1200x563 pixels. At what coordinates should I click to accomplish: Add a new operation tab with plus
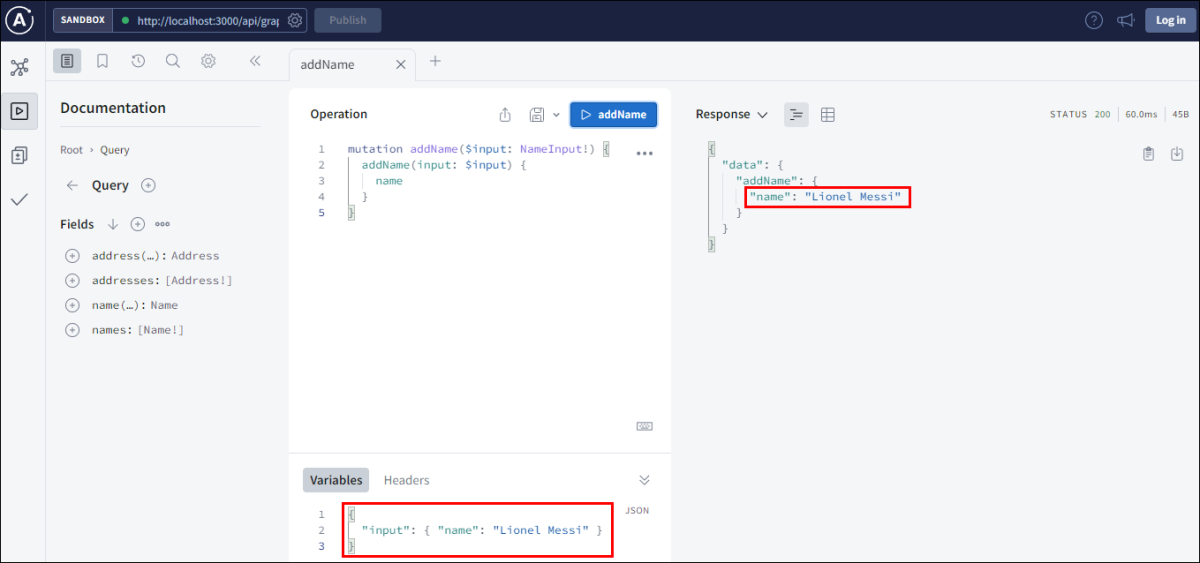(x=435, y=61)
